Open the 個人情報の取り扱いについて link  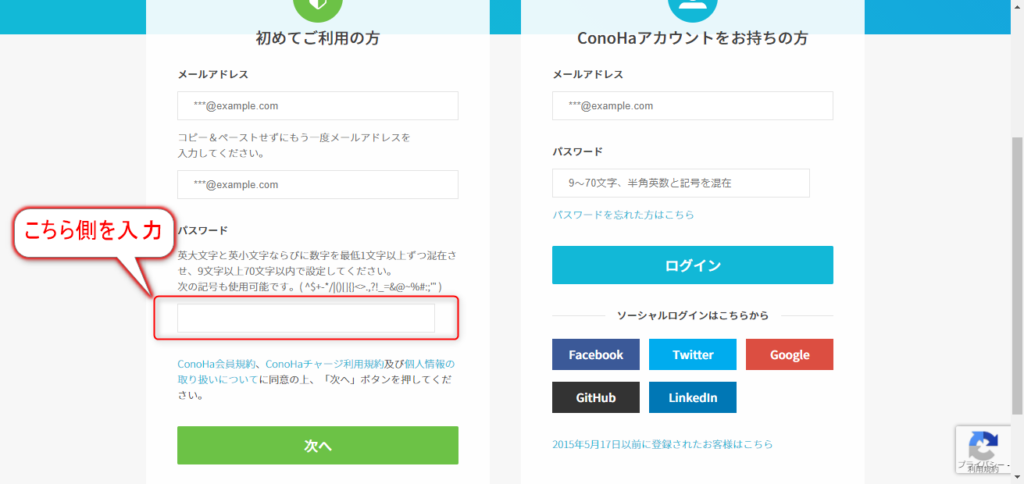(x=316, y=372)
